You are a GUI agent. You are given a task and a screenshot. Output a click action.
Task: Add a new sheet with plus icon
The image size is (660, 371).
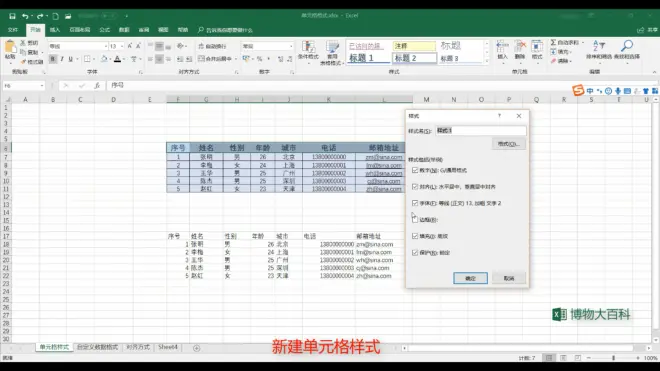point(197,348)
